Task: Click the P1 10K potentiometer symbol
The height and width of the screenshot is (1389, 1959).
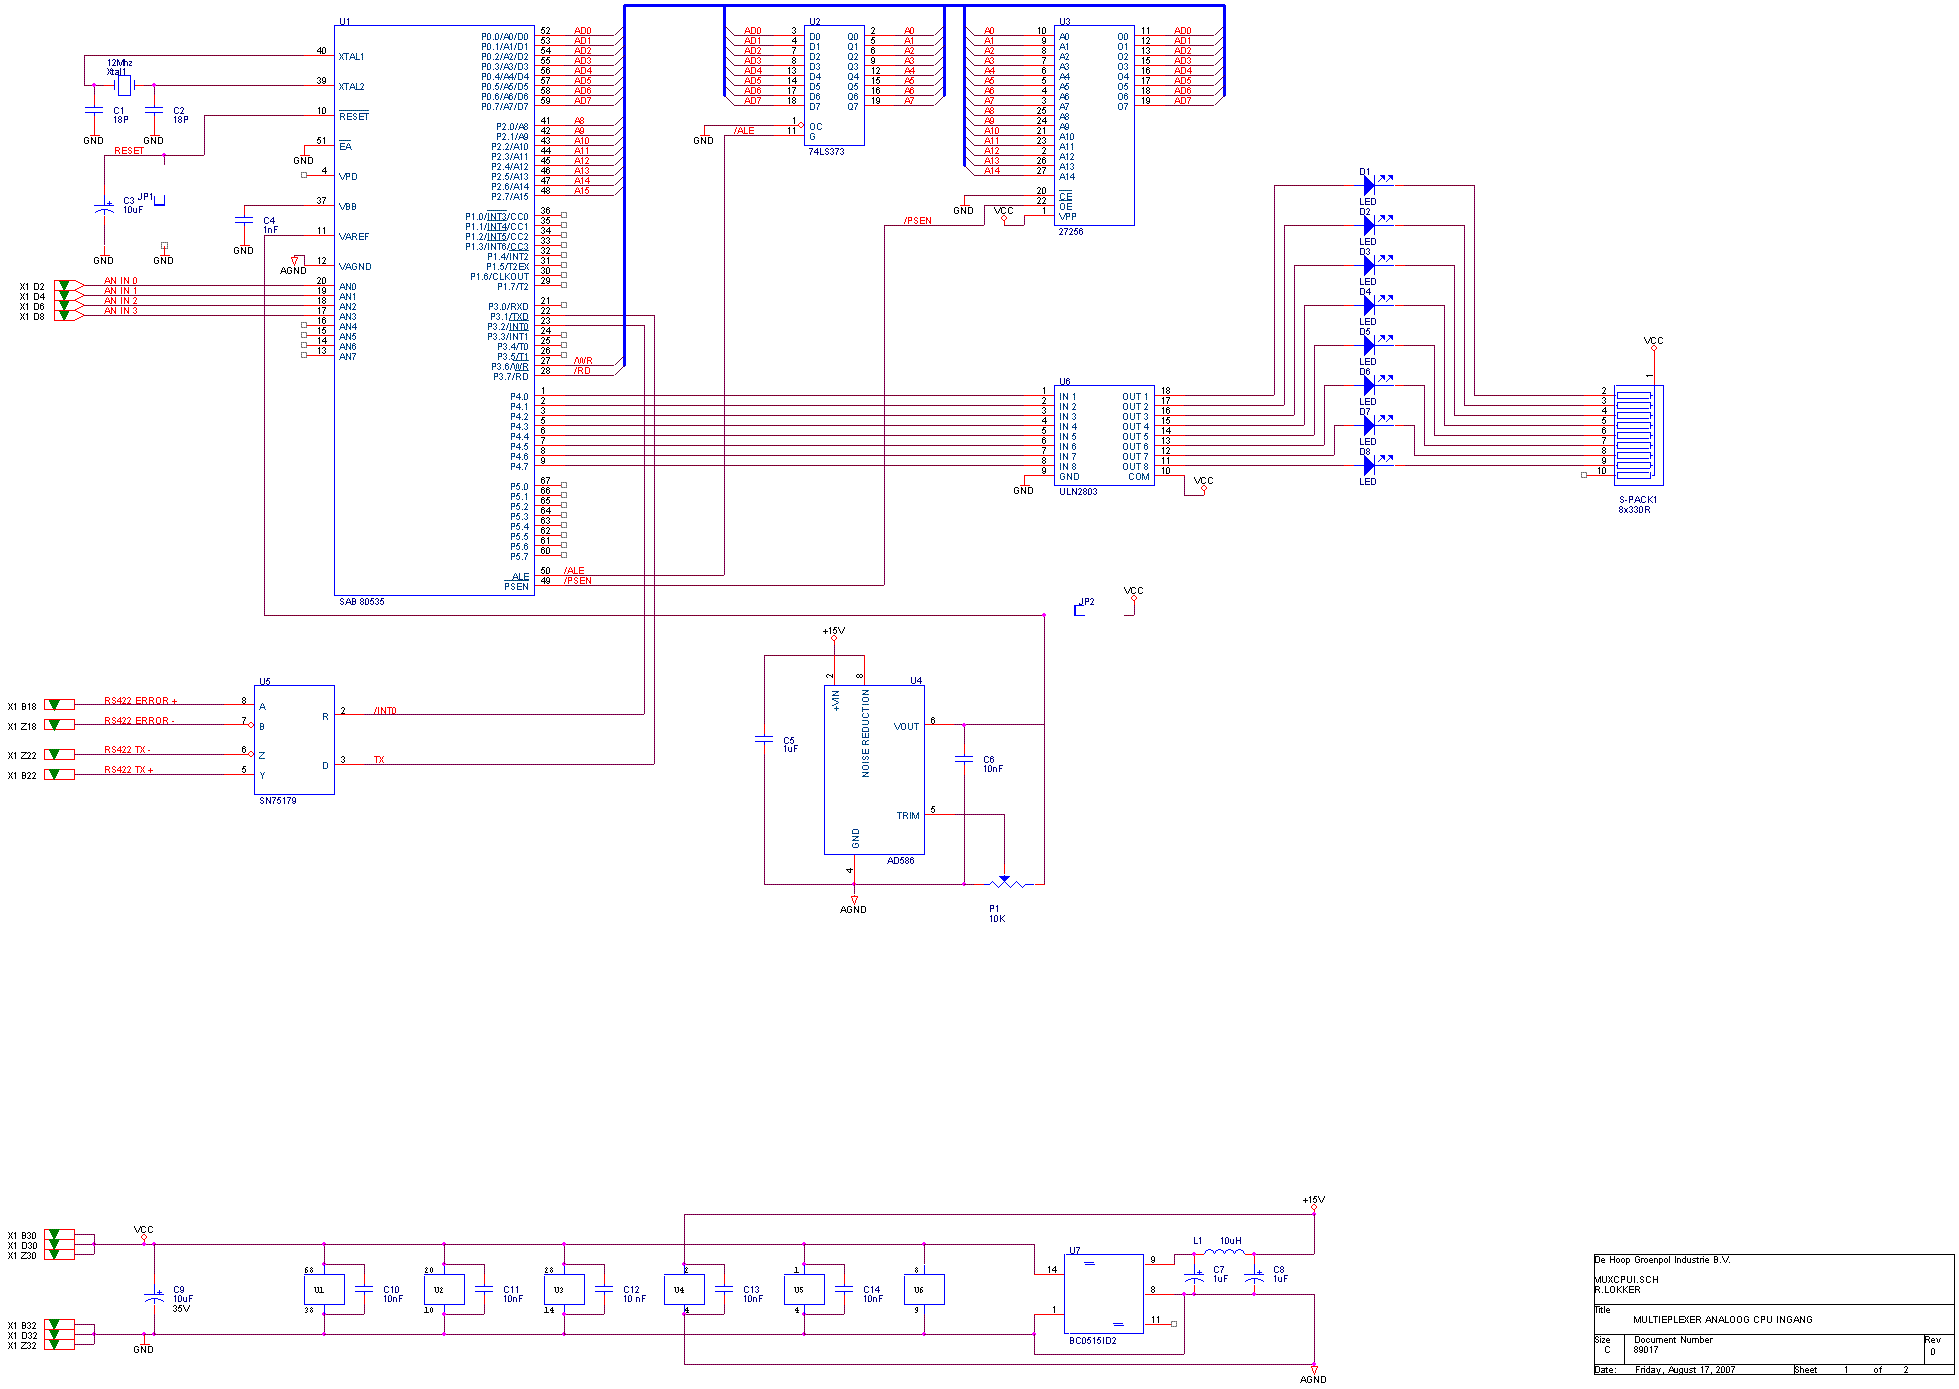Action: click(1005, 883)
